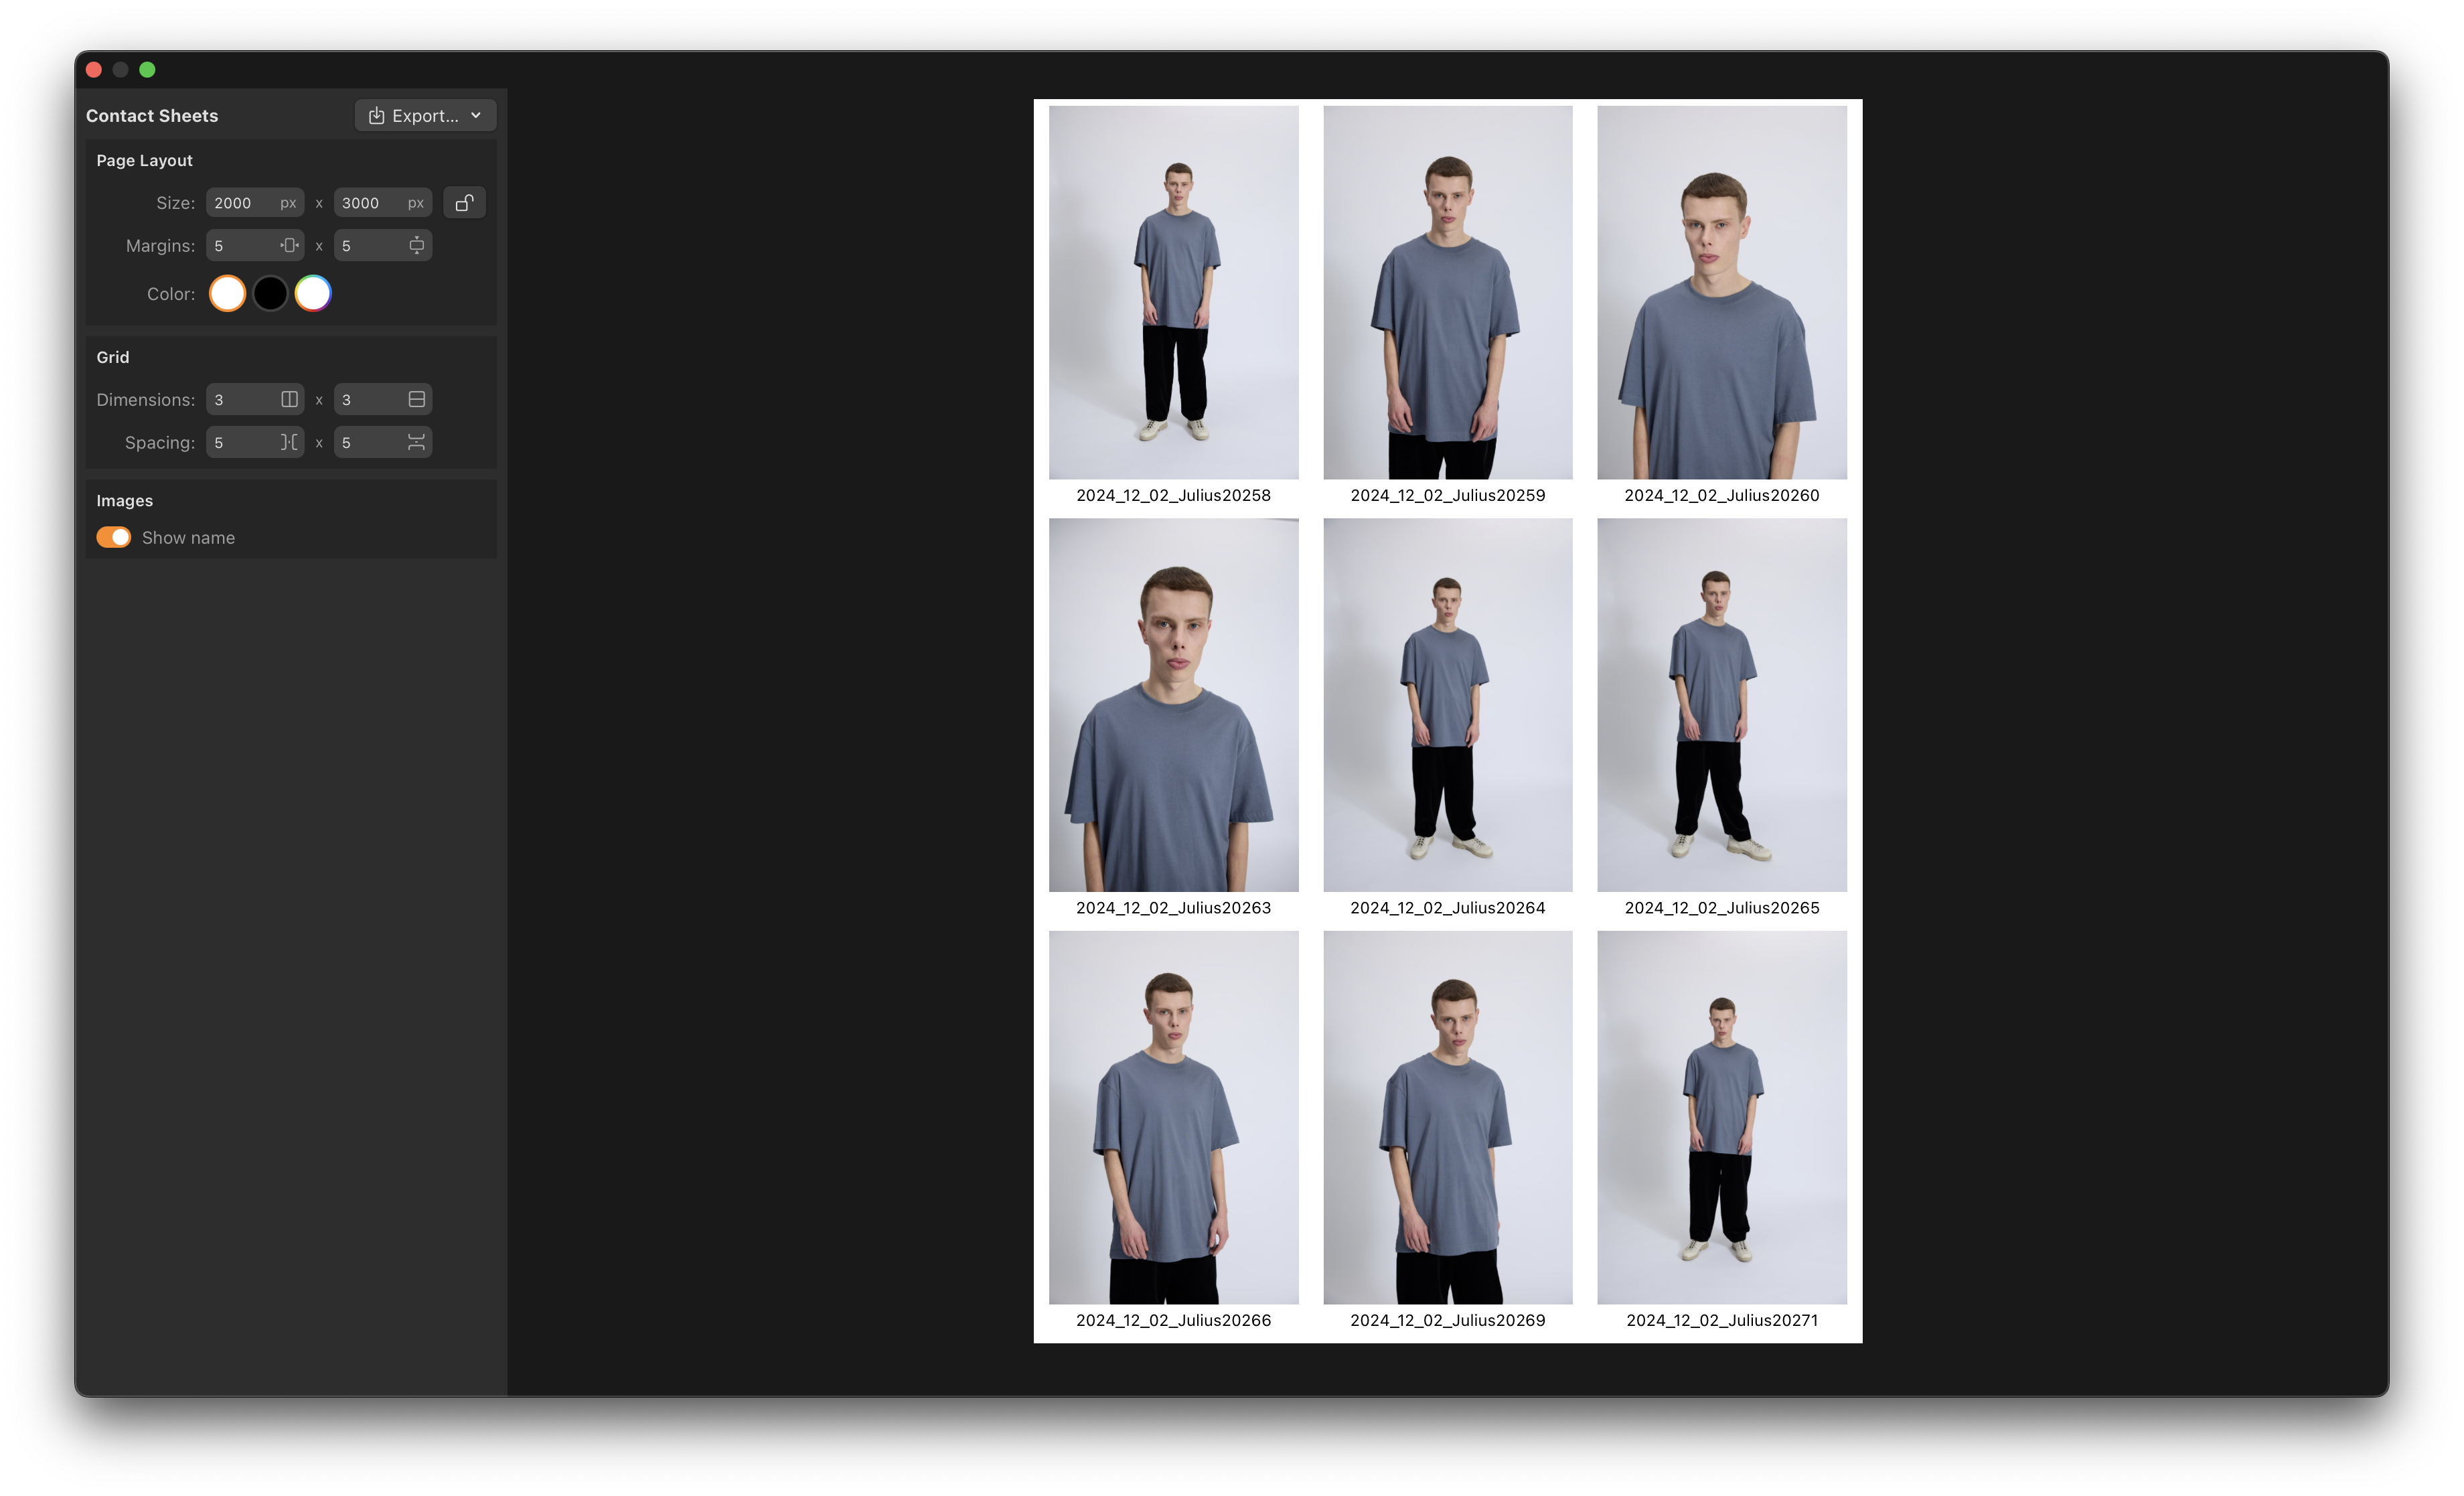Click the vertical spacing icon

416,442
